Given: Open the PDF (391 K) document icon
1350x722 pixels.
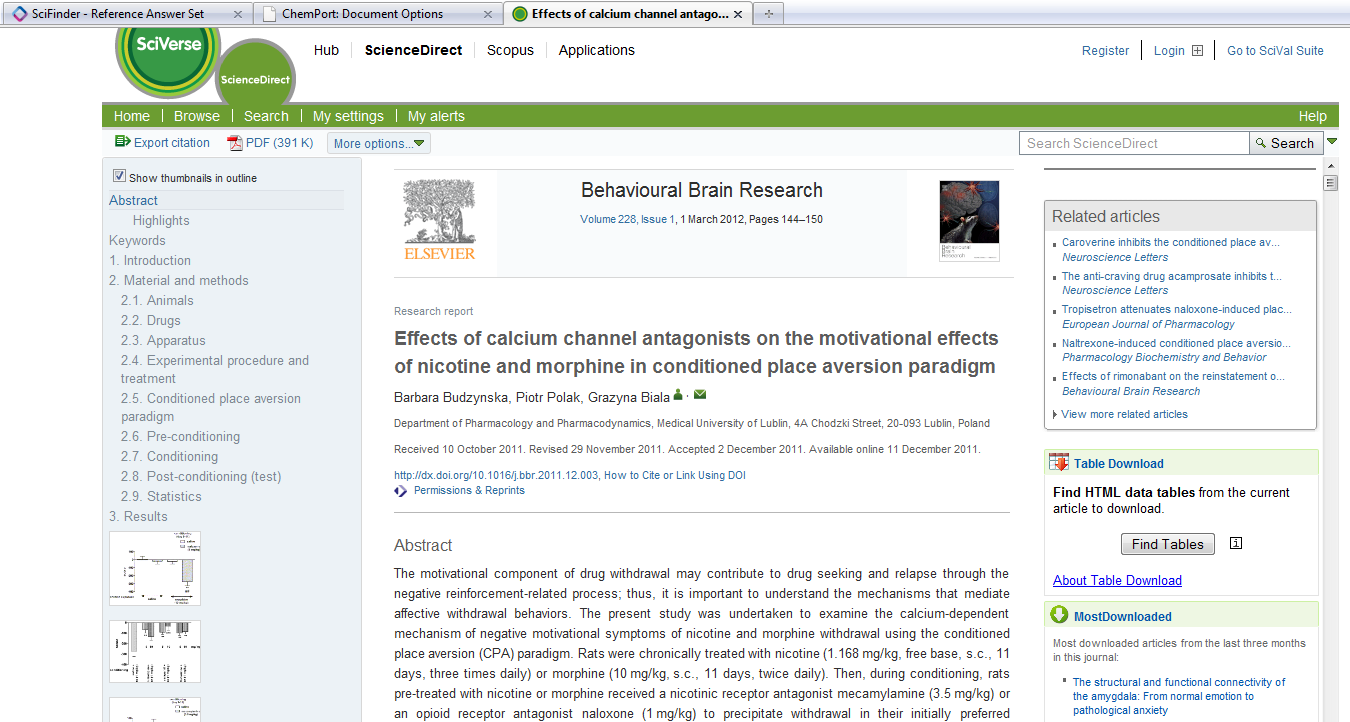Looking at the screenshot, I should pyautogui.click(x=235, y=143).
